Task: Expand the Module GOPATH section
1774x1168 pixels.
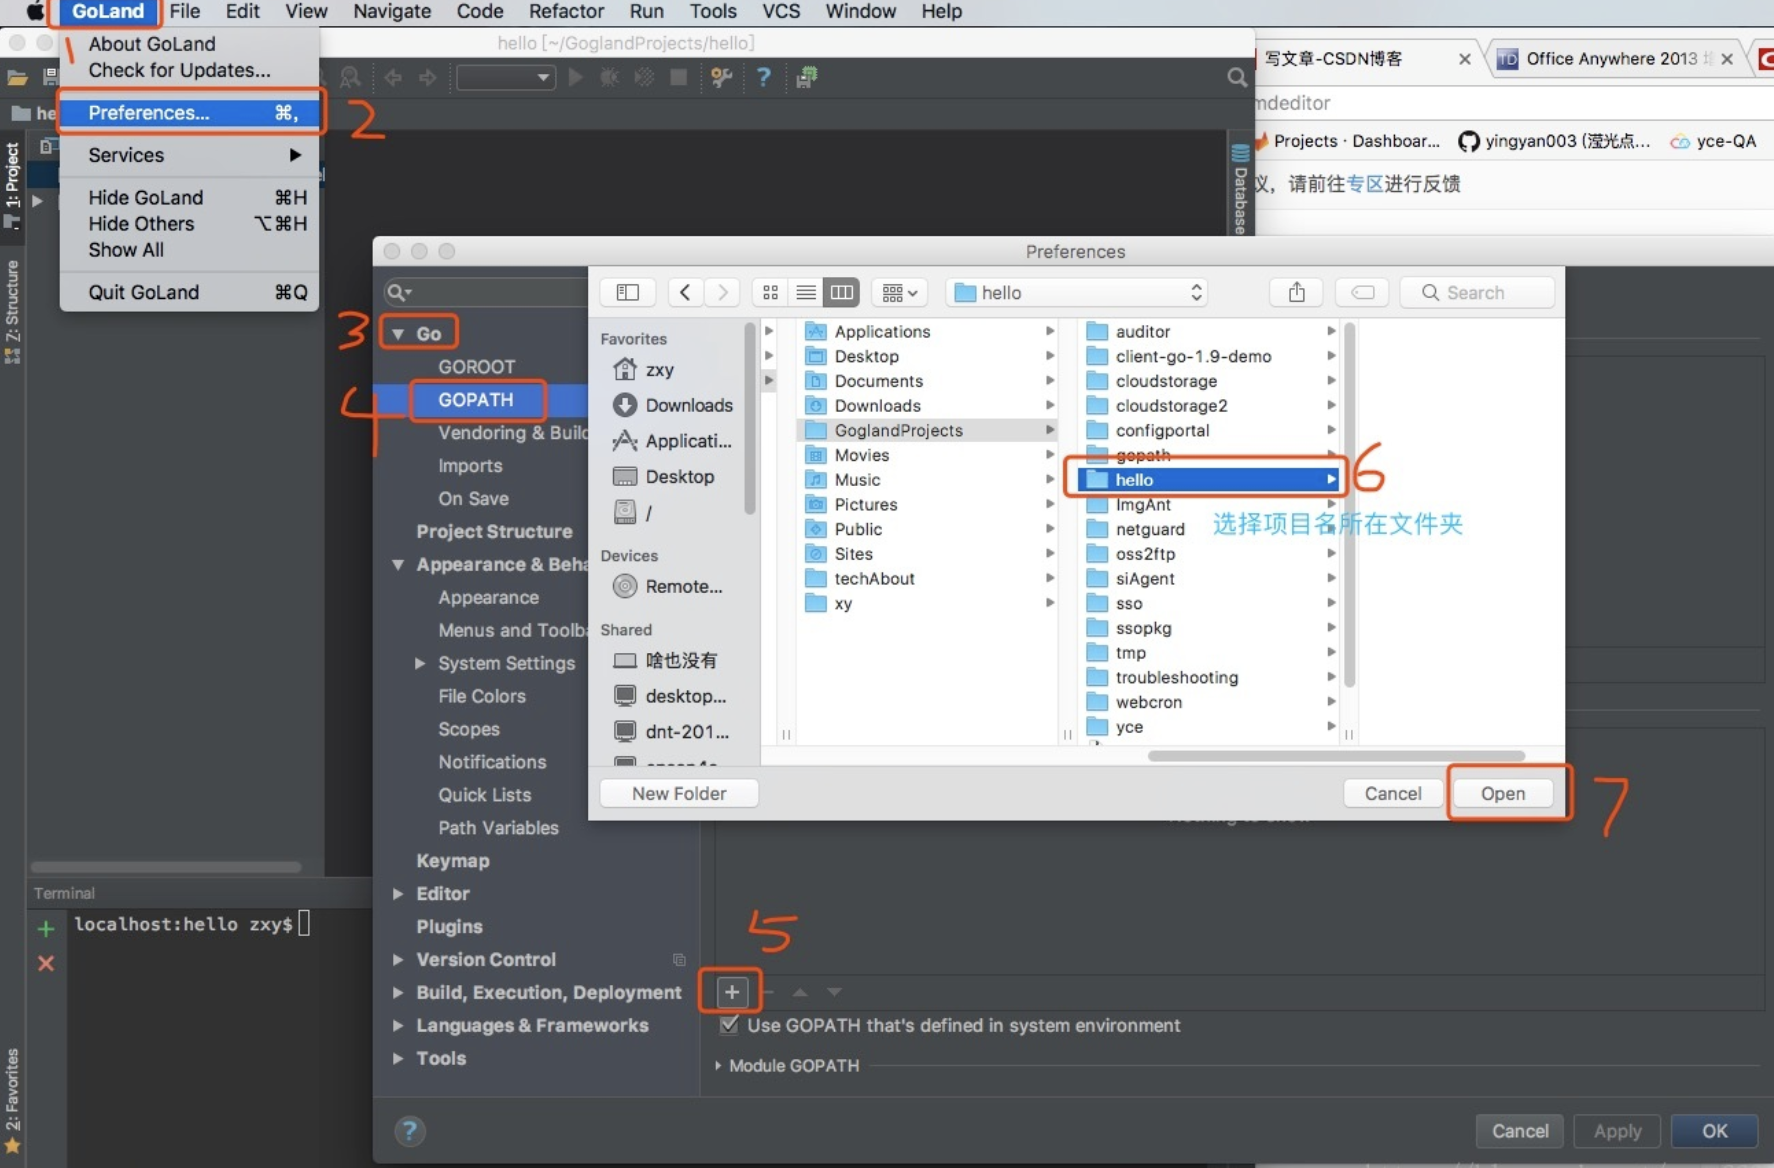Action: click(x=718, y=1066)
